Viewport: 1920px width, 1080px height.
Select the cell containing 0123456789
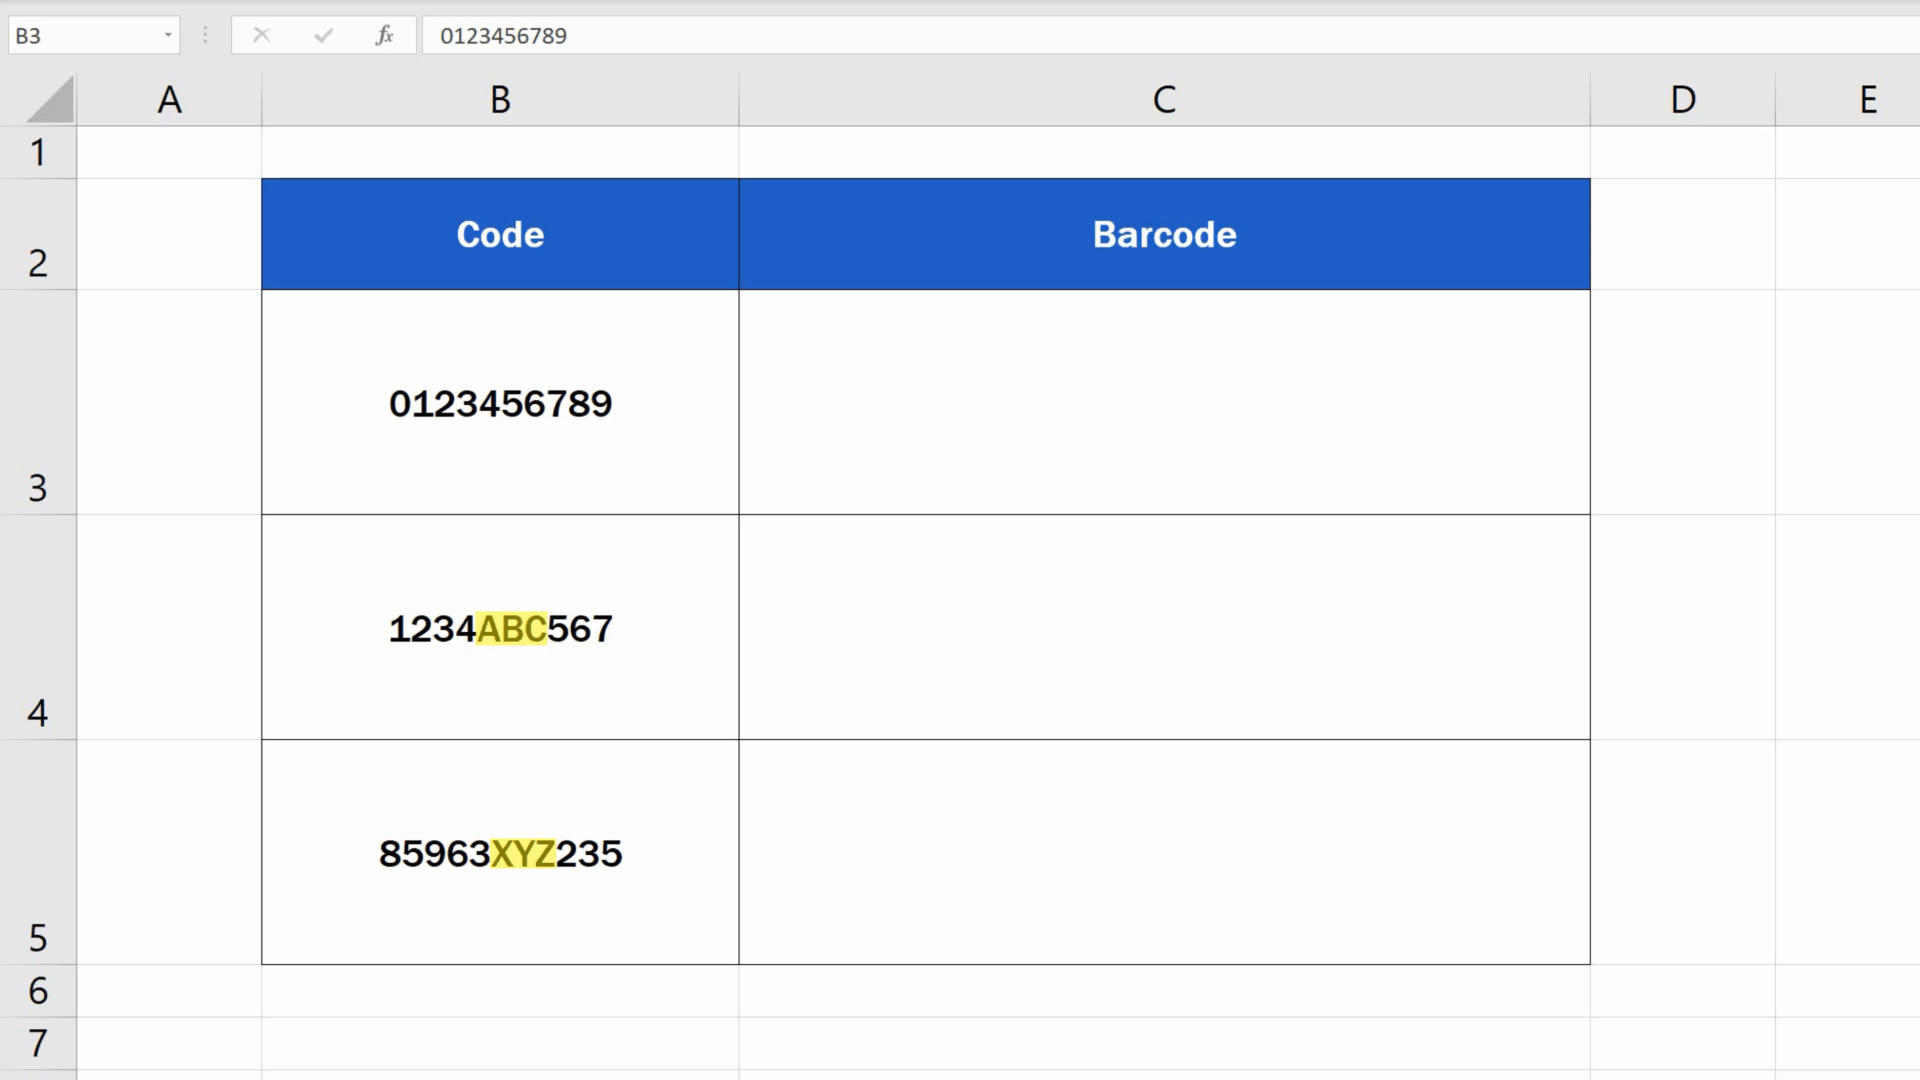coord(500,404)
